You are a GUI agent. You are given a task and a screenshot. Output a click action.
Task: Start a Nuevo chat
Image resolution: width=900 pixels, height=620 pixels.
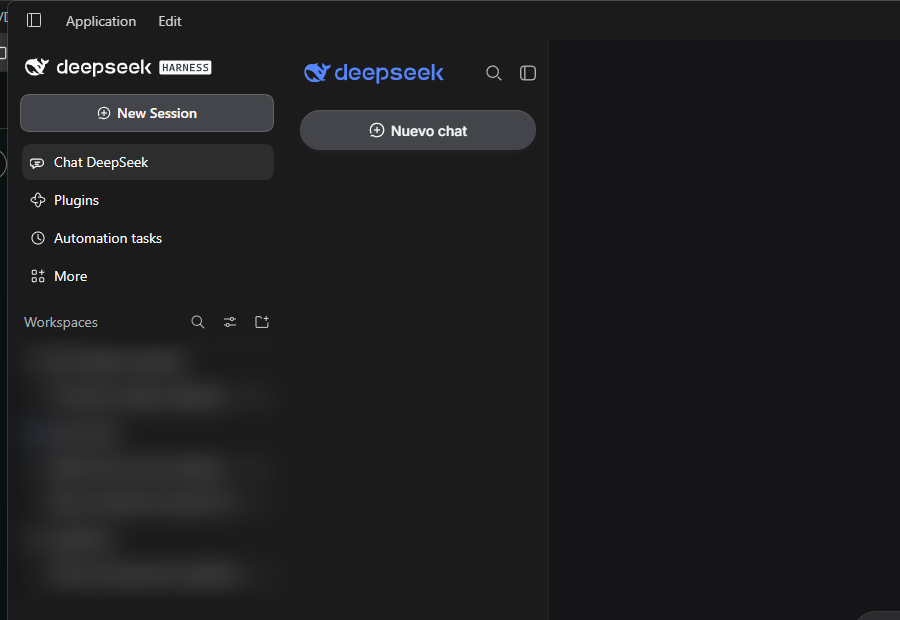tap(418, 130)
